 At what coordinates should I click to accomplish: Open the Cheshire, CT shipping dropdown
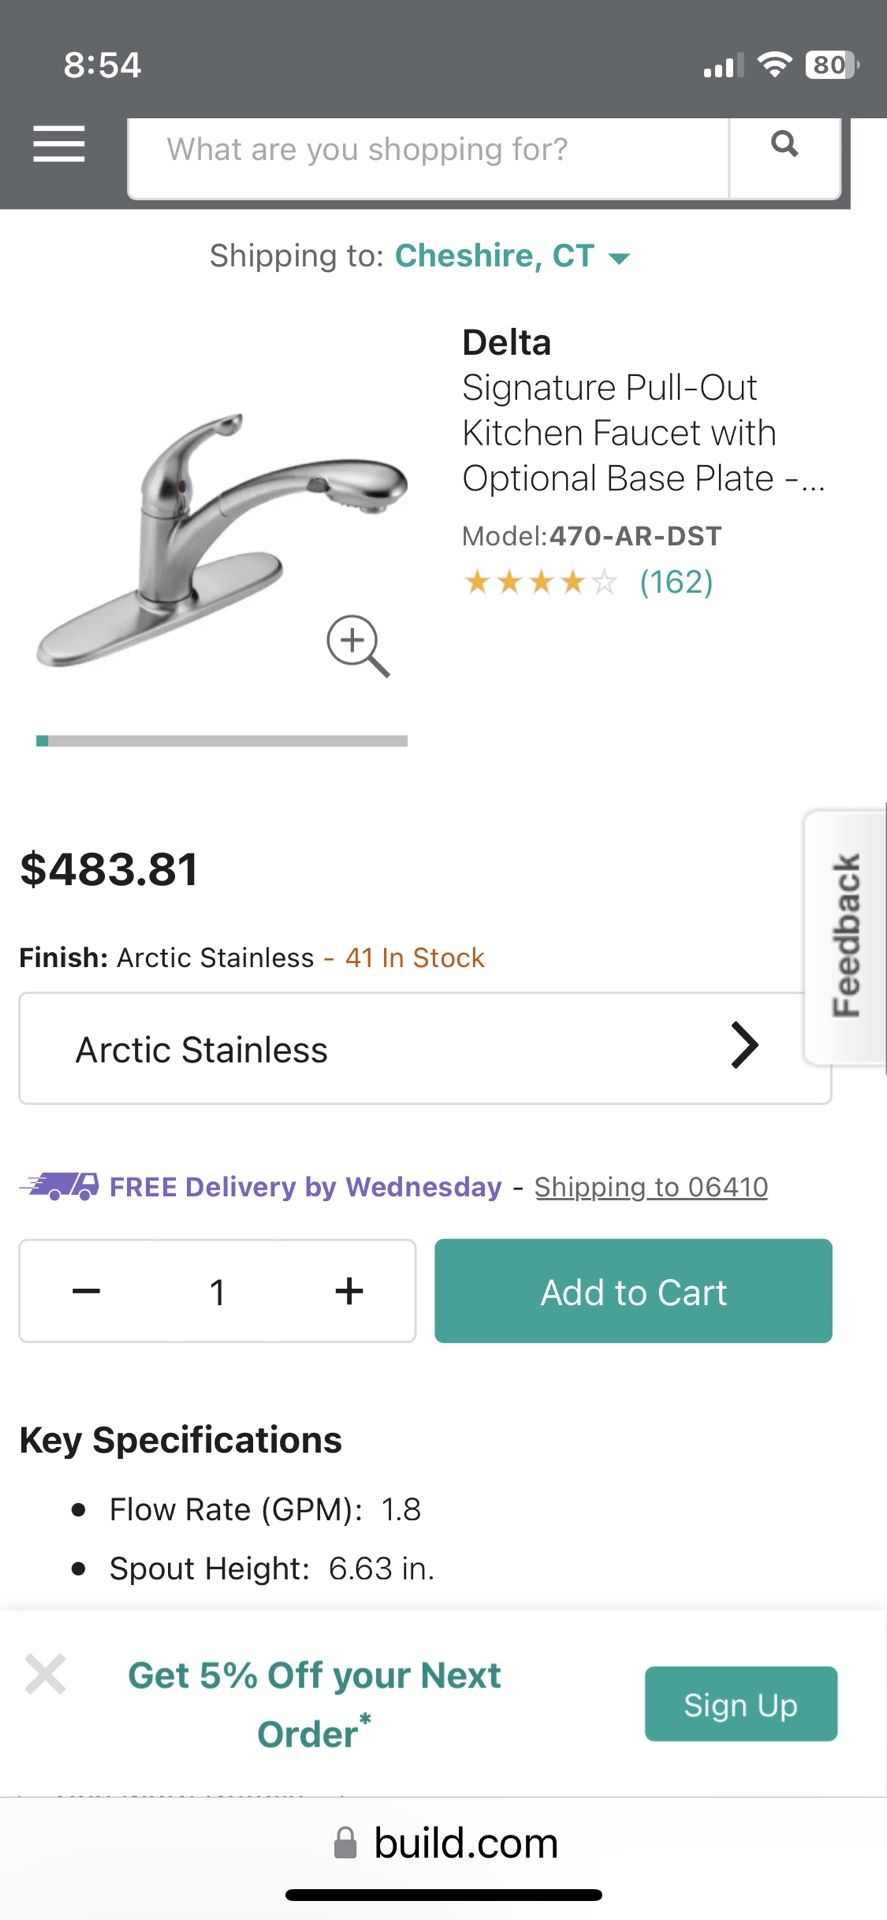512,256
